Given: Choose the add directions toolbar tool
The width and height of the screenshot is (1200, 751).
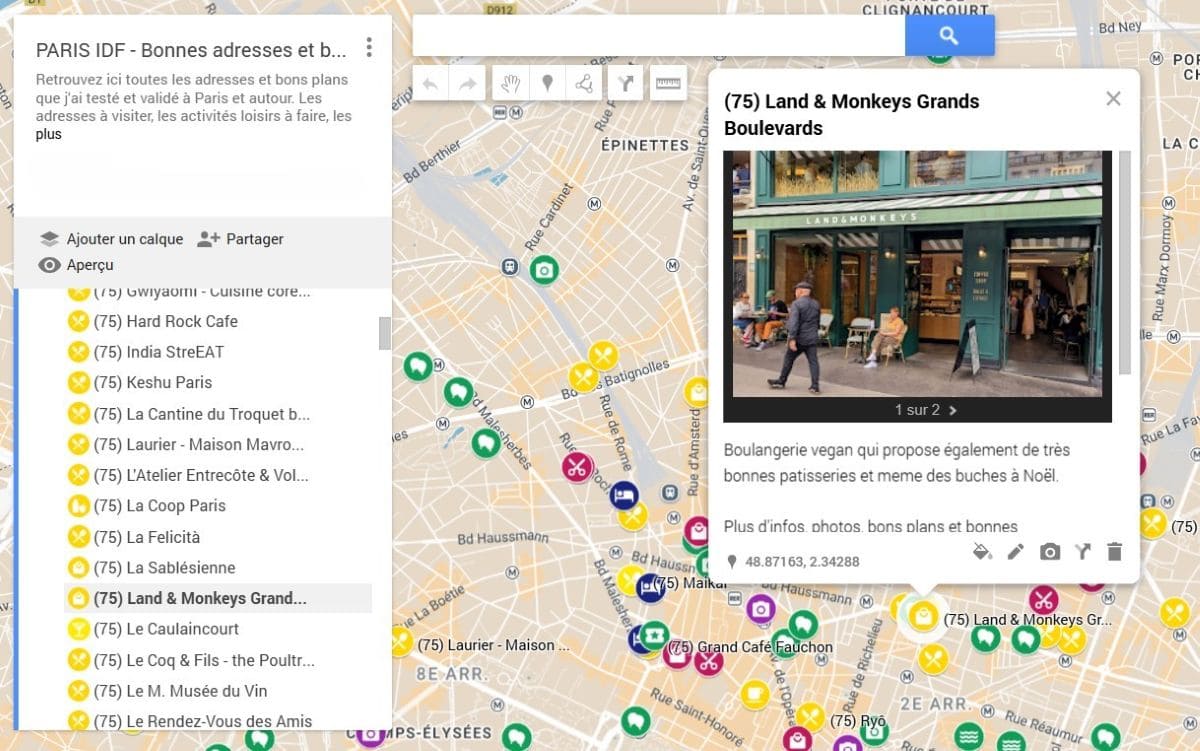Looking at the screenshot, I should point(625,84).
